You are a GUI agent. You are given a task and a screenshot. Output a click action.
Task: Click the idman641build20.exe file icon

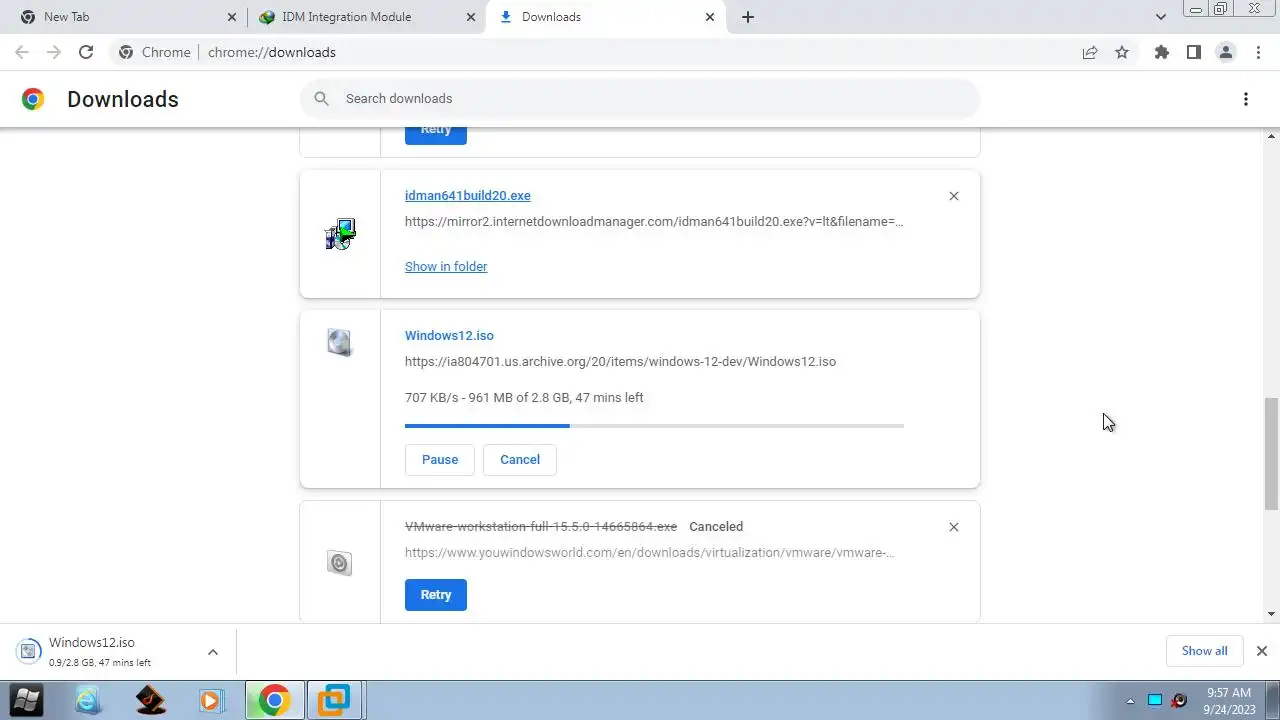pos(340,234)
